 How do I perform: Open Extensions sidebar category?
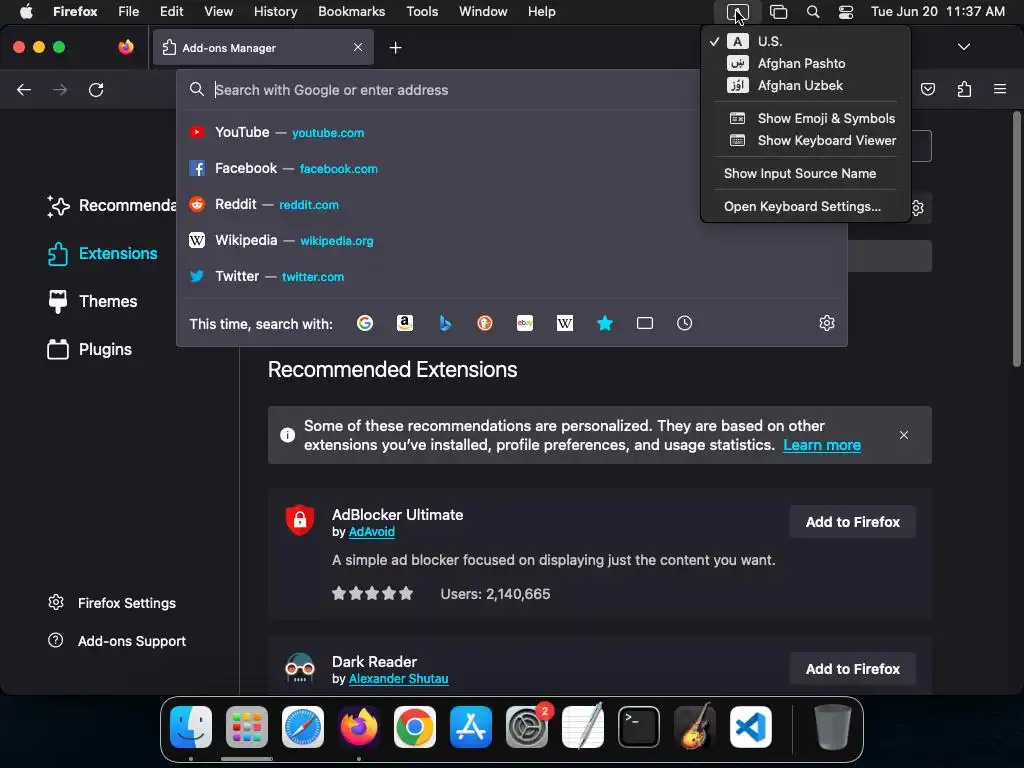[x=103, y=253]
